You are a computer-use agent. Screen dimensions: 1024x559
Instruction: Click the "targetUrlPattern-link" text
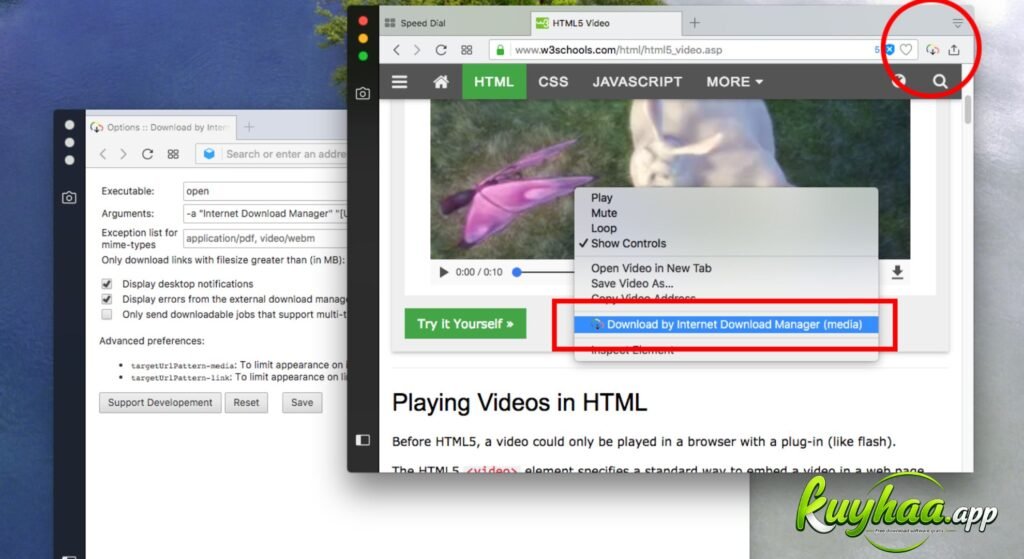coord(181,378)
